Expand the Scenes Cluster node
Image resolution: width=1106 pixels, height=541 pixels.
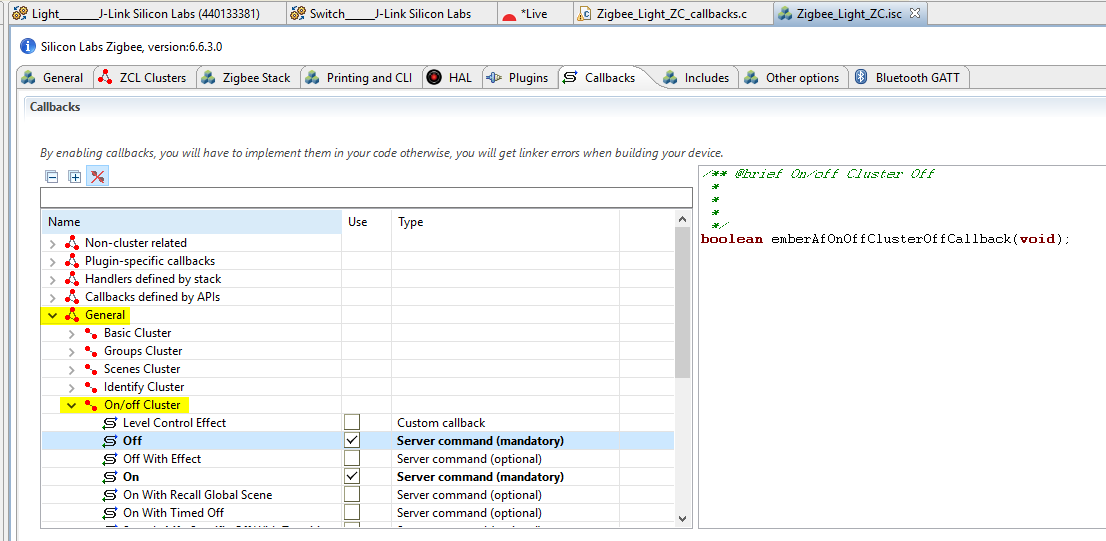(x=71, y=369)
